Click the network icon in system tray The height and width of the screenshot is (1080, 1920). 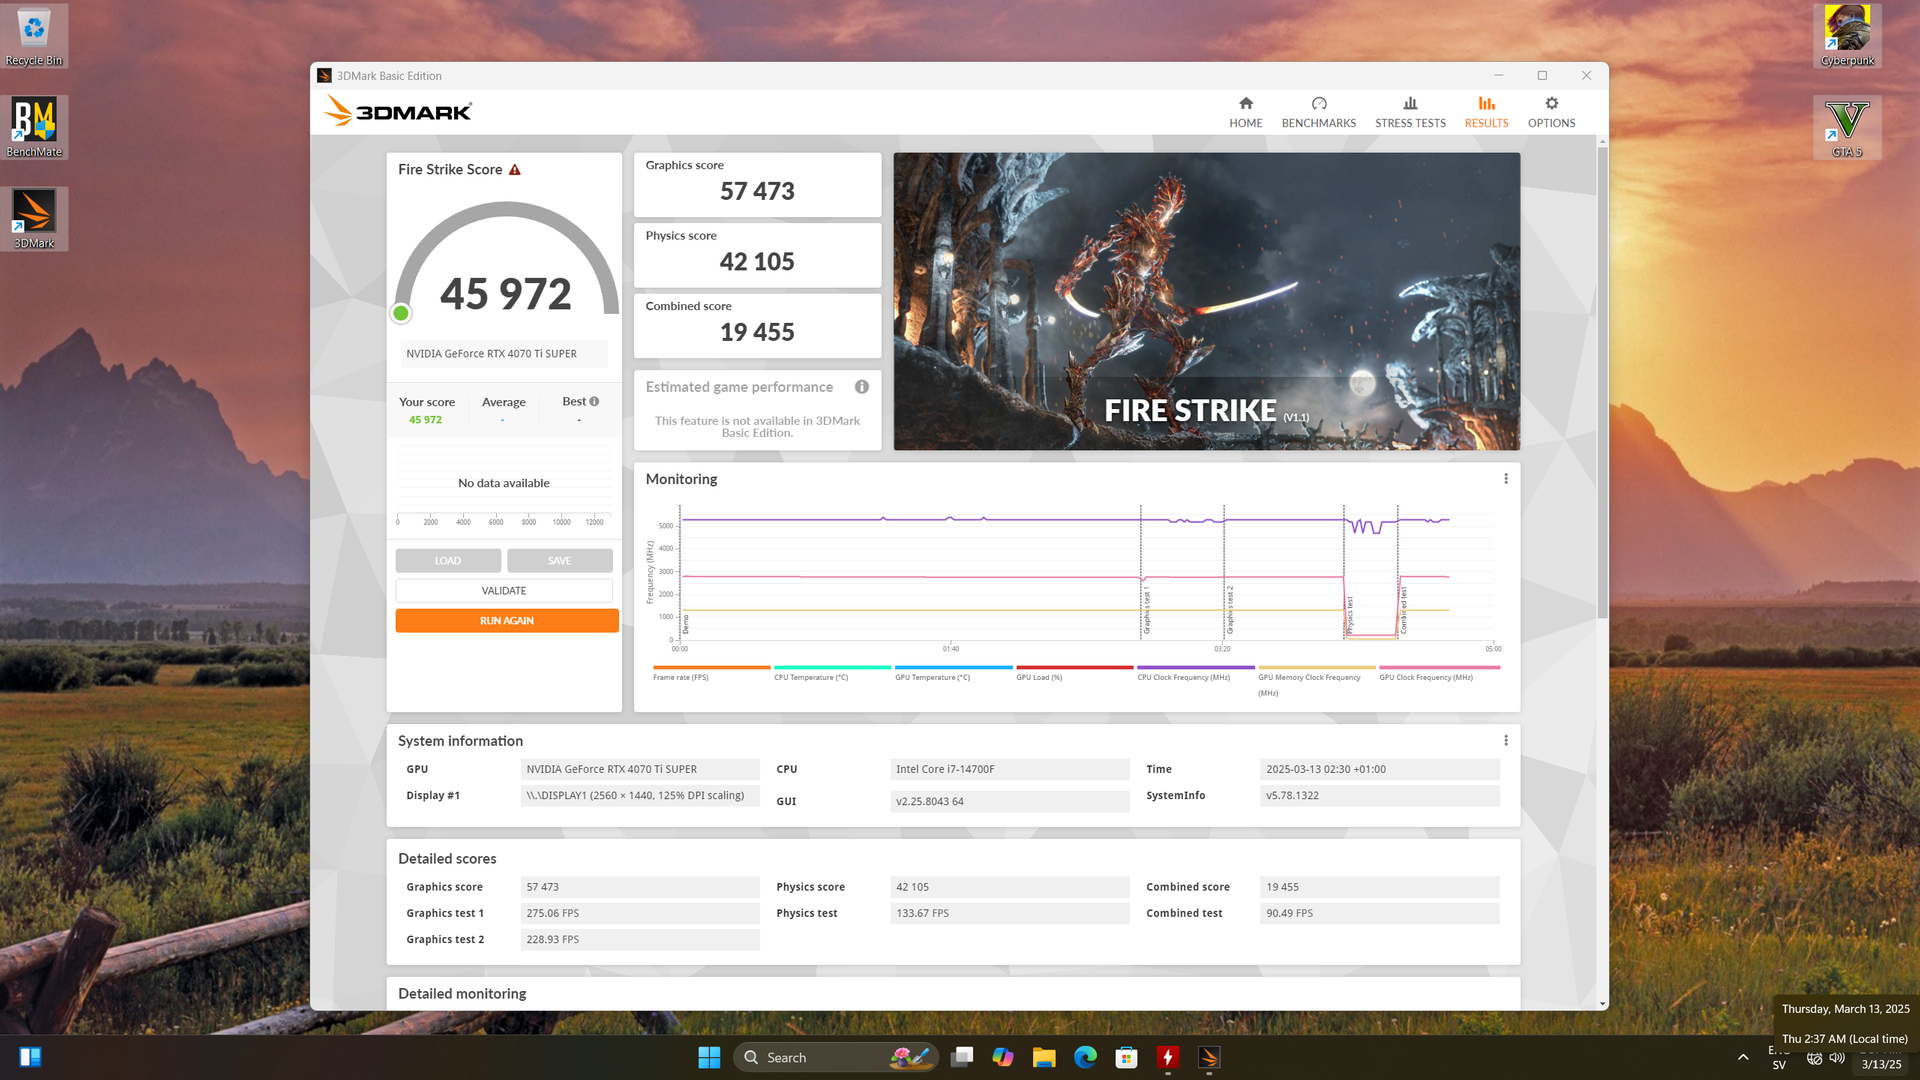(1814, 1058)
